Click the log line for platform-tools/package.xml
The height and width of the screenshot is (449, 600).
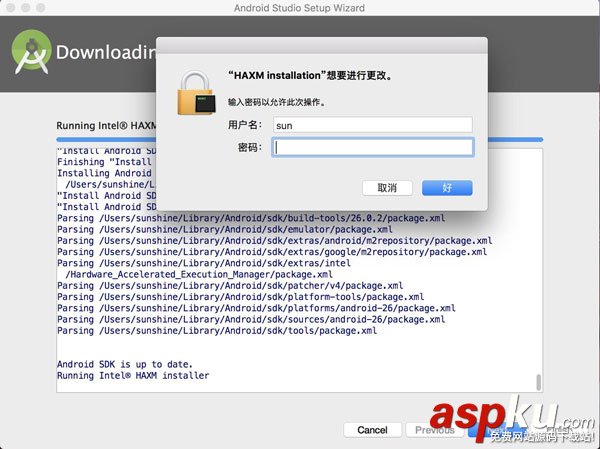pyautogui.click(x=241, y=297)
